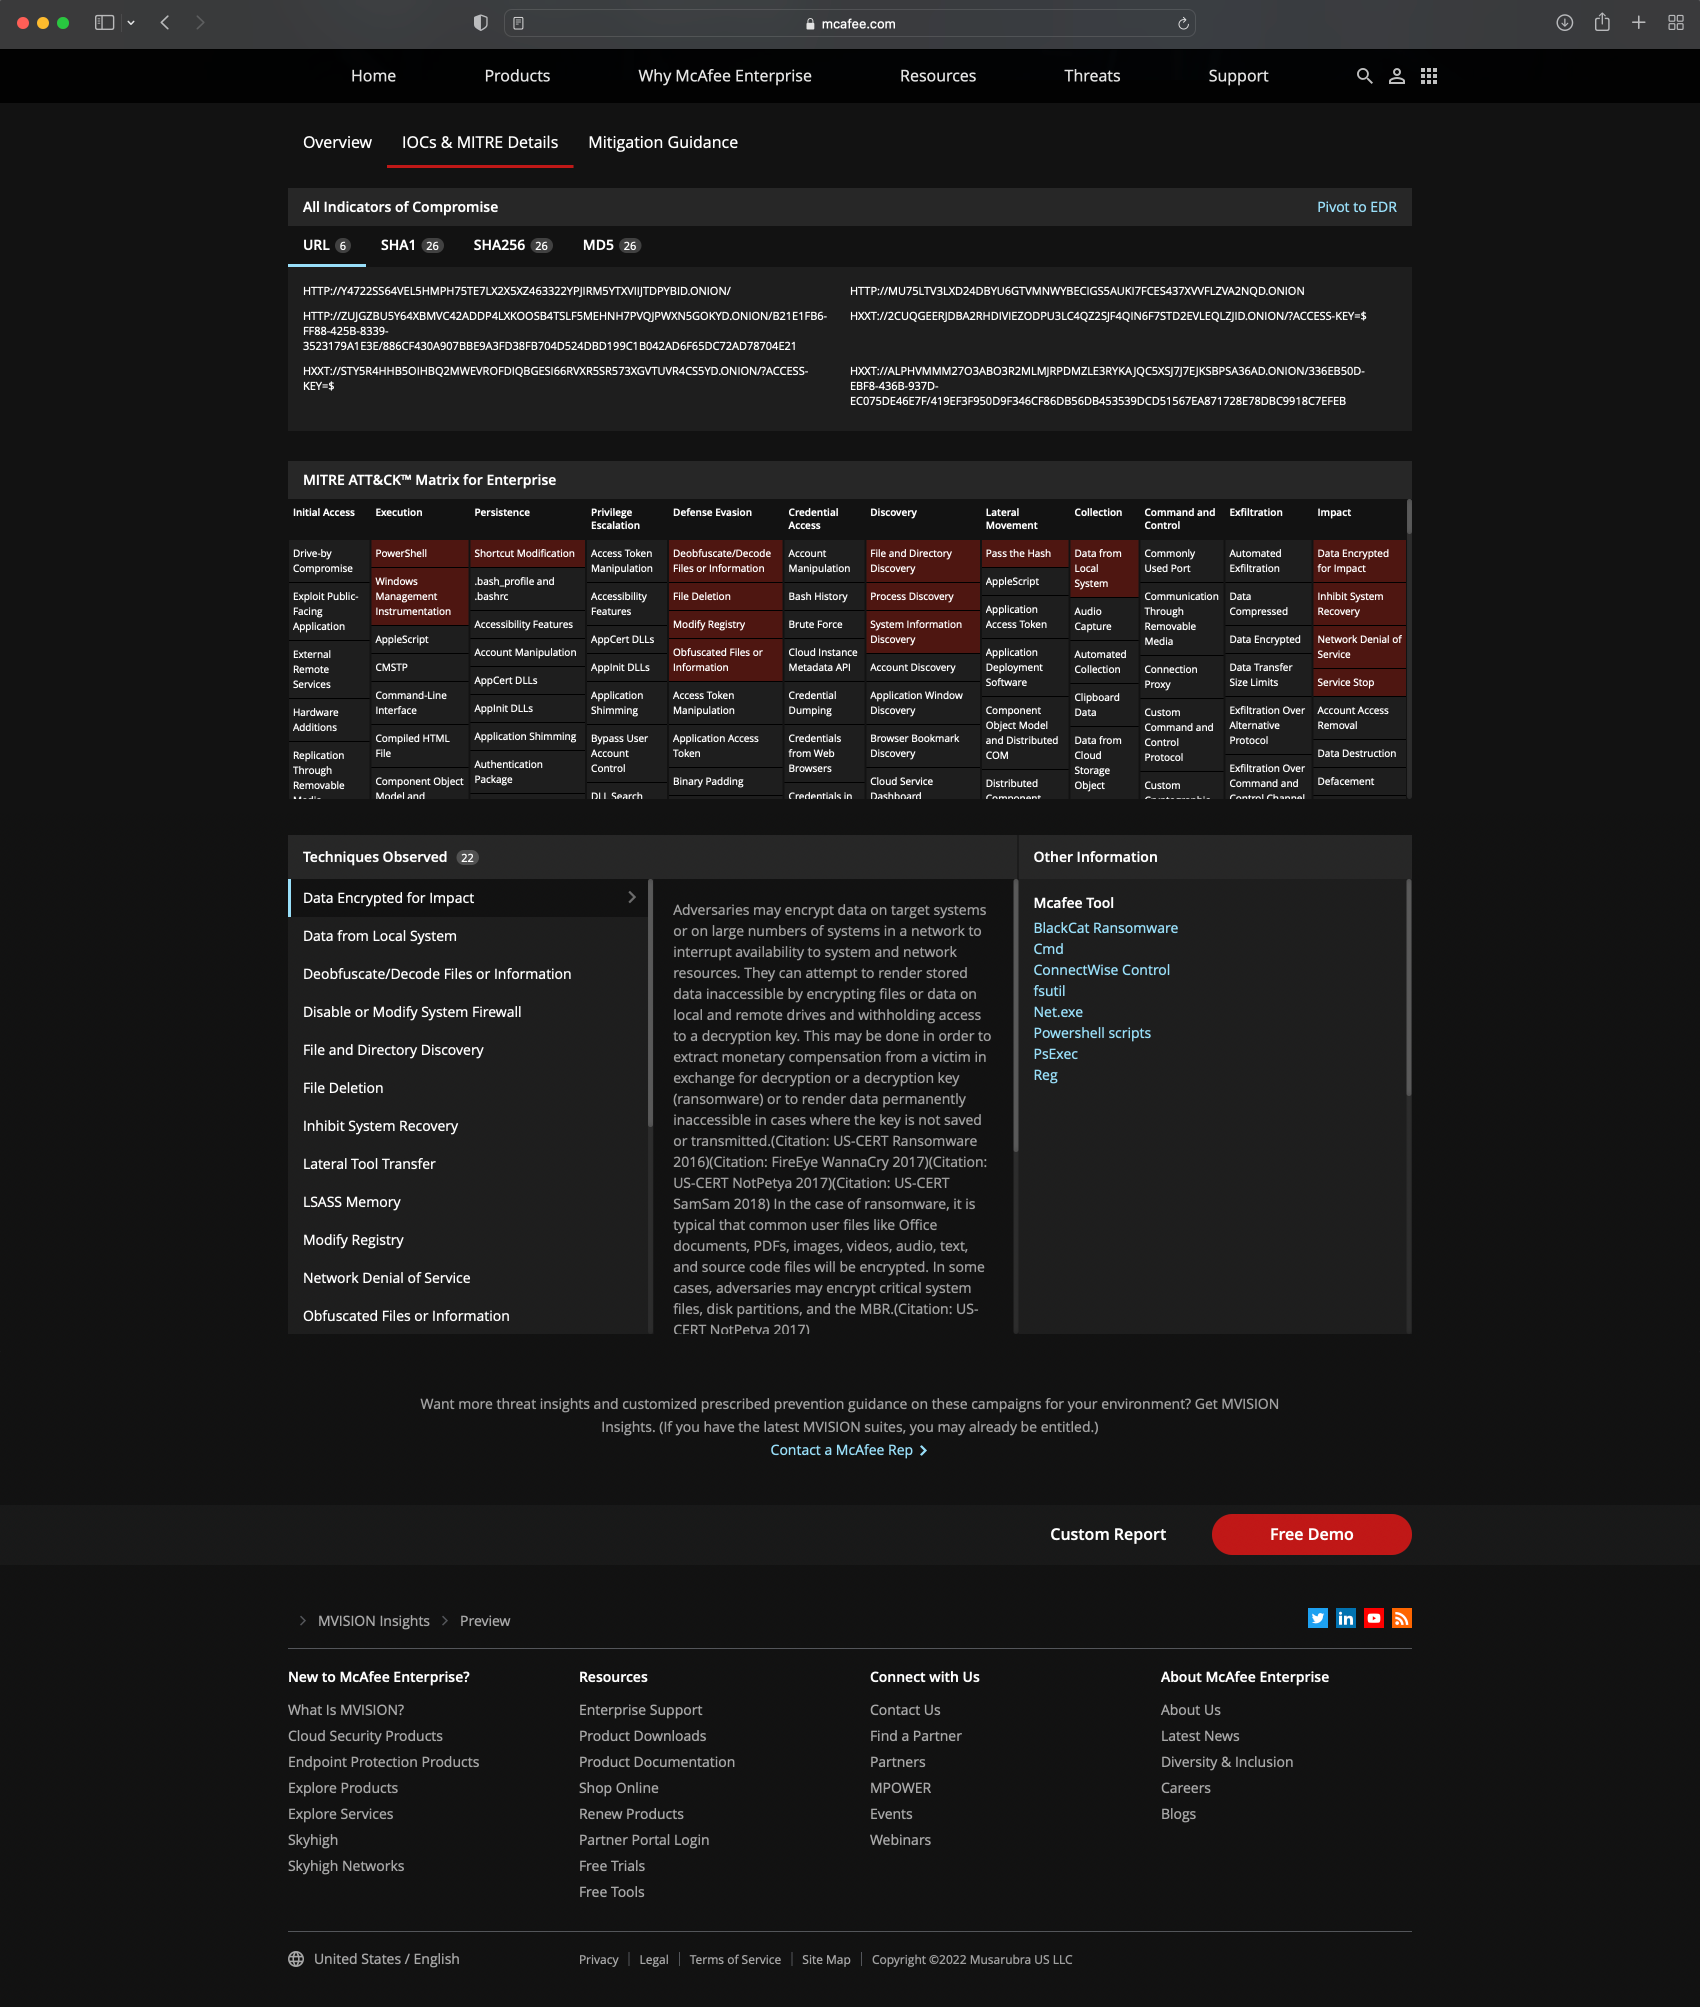Screen dimensions: 1700x2007
Task: Expand the Data Encrypted for Impact chevron
Action: click(632, 897)
